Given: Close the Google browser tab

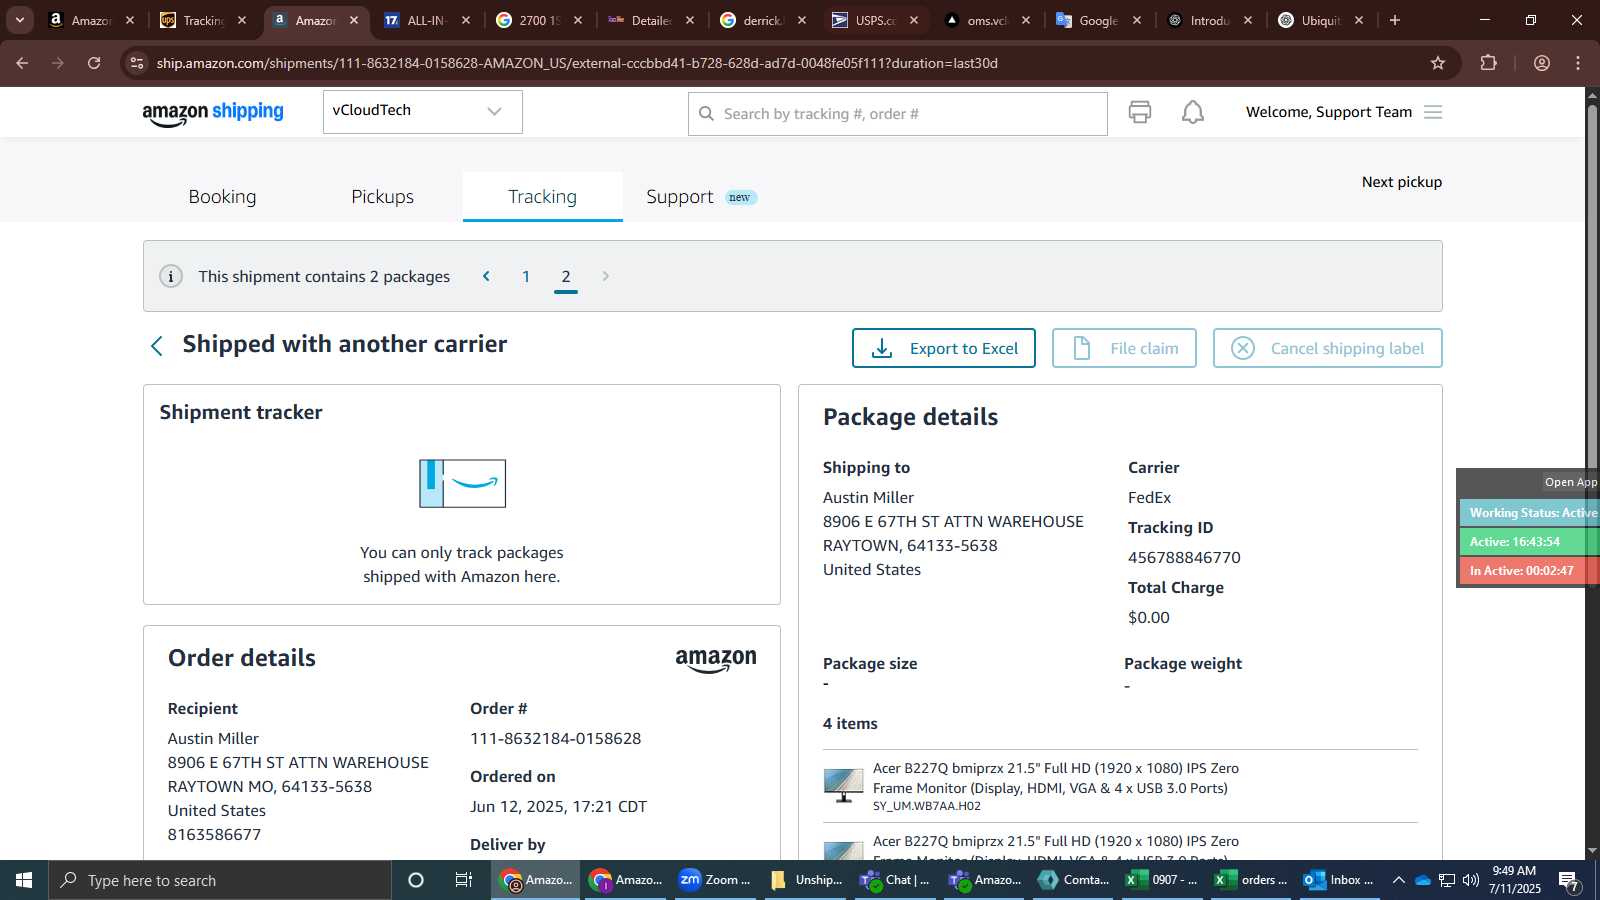Looking at the screenshot, I should point(1137,20).
